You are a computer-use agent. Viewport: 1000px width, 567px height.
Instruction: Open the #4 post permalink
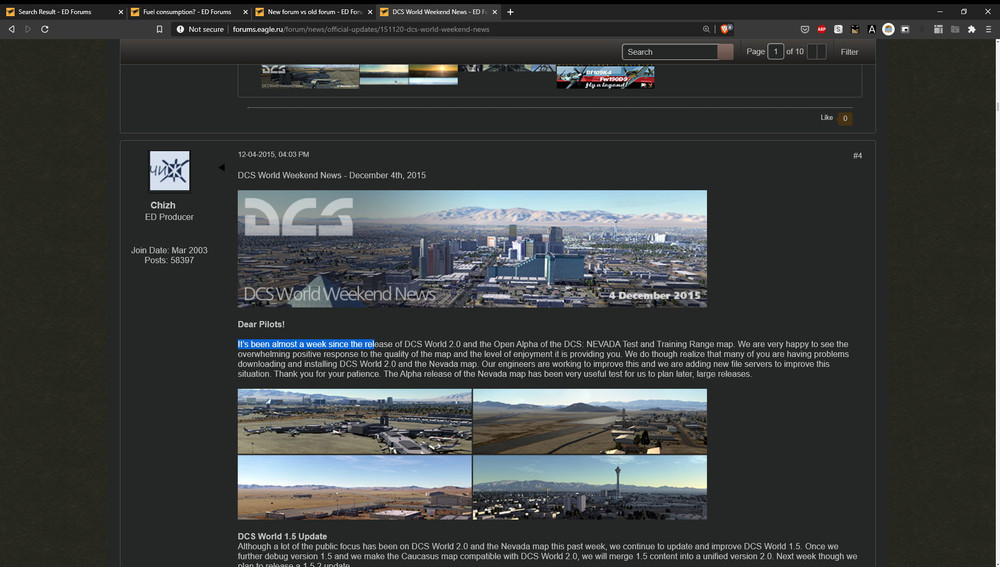click(x=857, y=156)
